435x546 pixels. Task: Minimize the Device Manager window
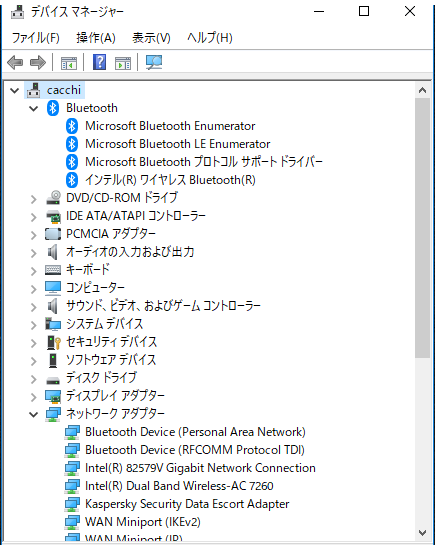(x=319, y=11)
